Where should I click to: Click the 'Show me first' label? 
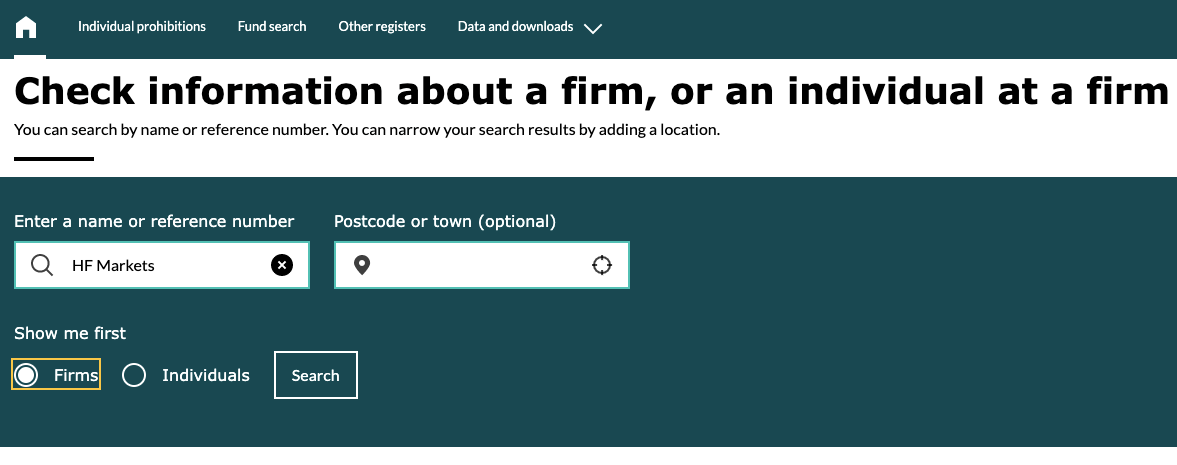point(71,333)
